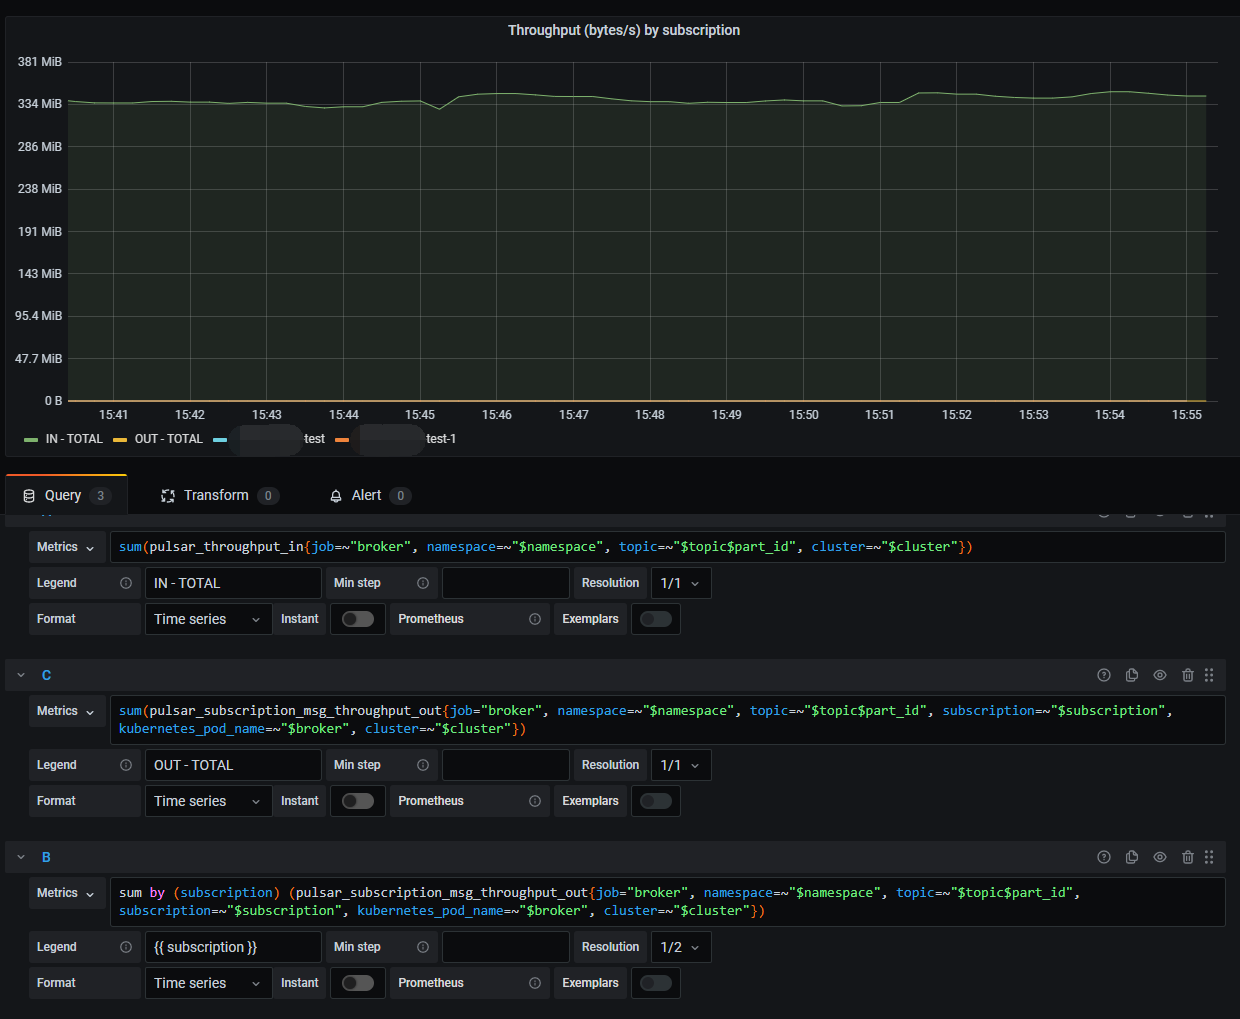Hide query C with eye icon
The height and width of the screenshot is (1019, 1240).
coord(1160,675)
